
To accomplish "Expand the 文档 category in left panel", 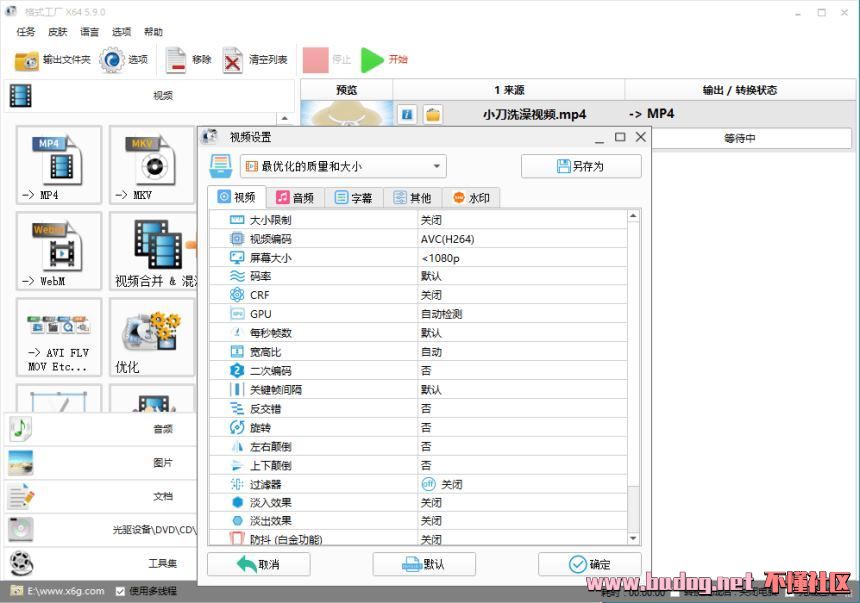I will tap(100, 496).
